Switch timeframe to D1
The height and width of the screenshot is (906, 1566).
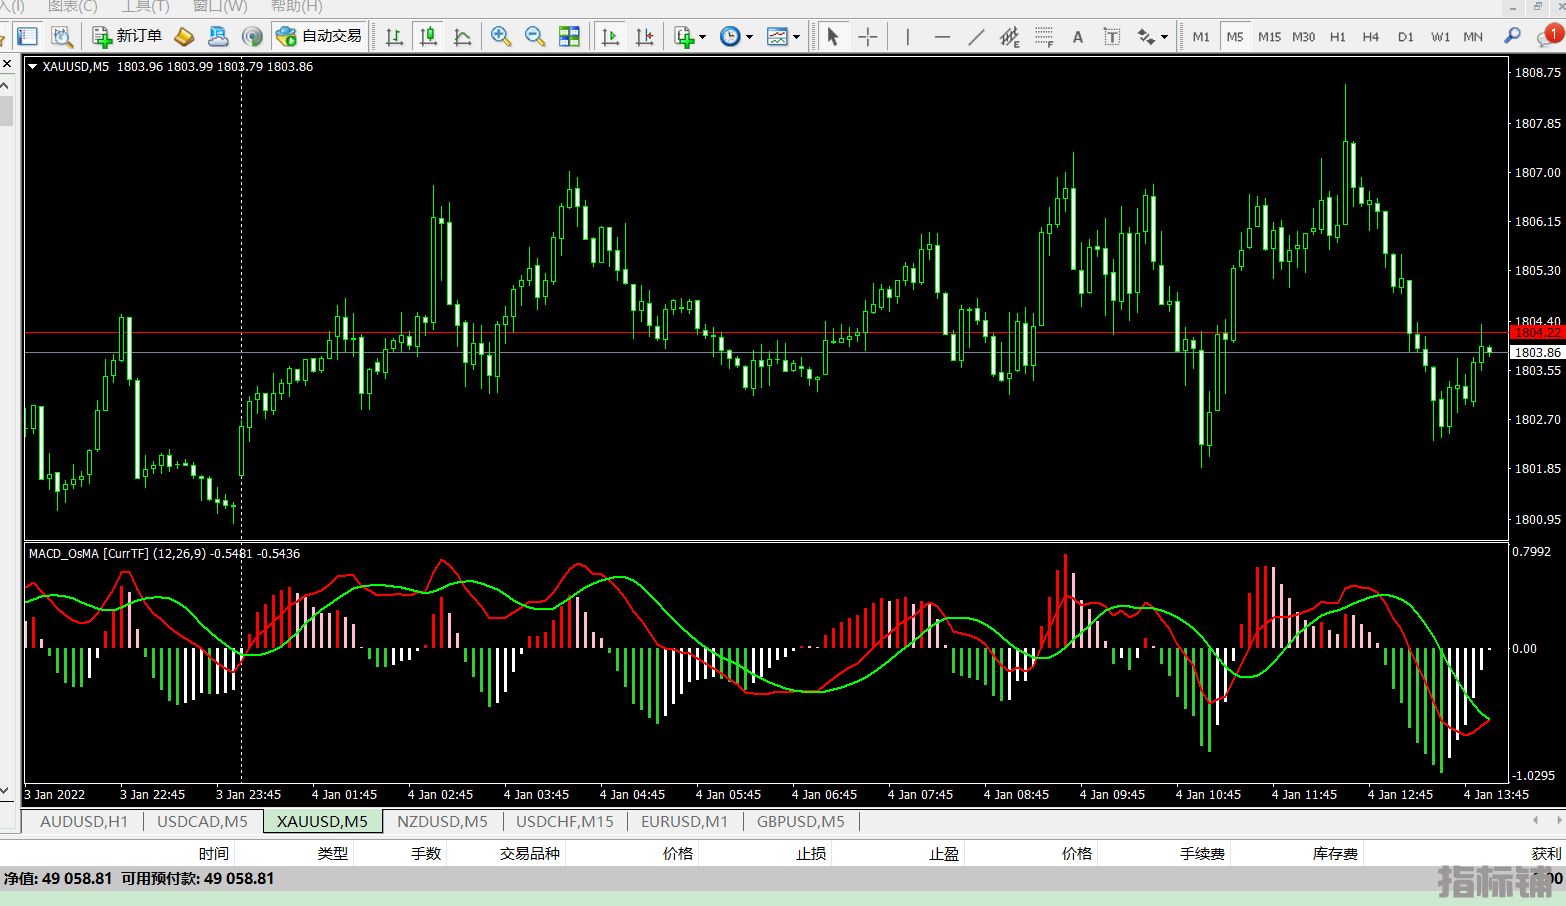click(1405, 37)
